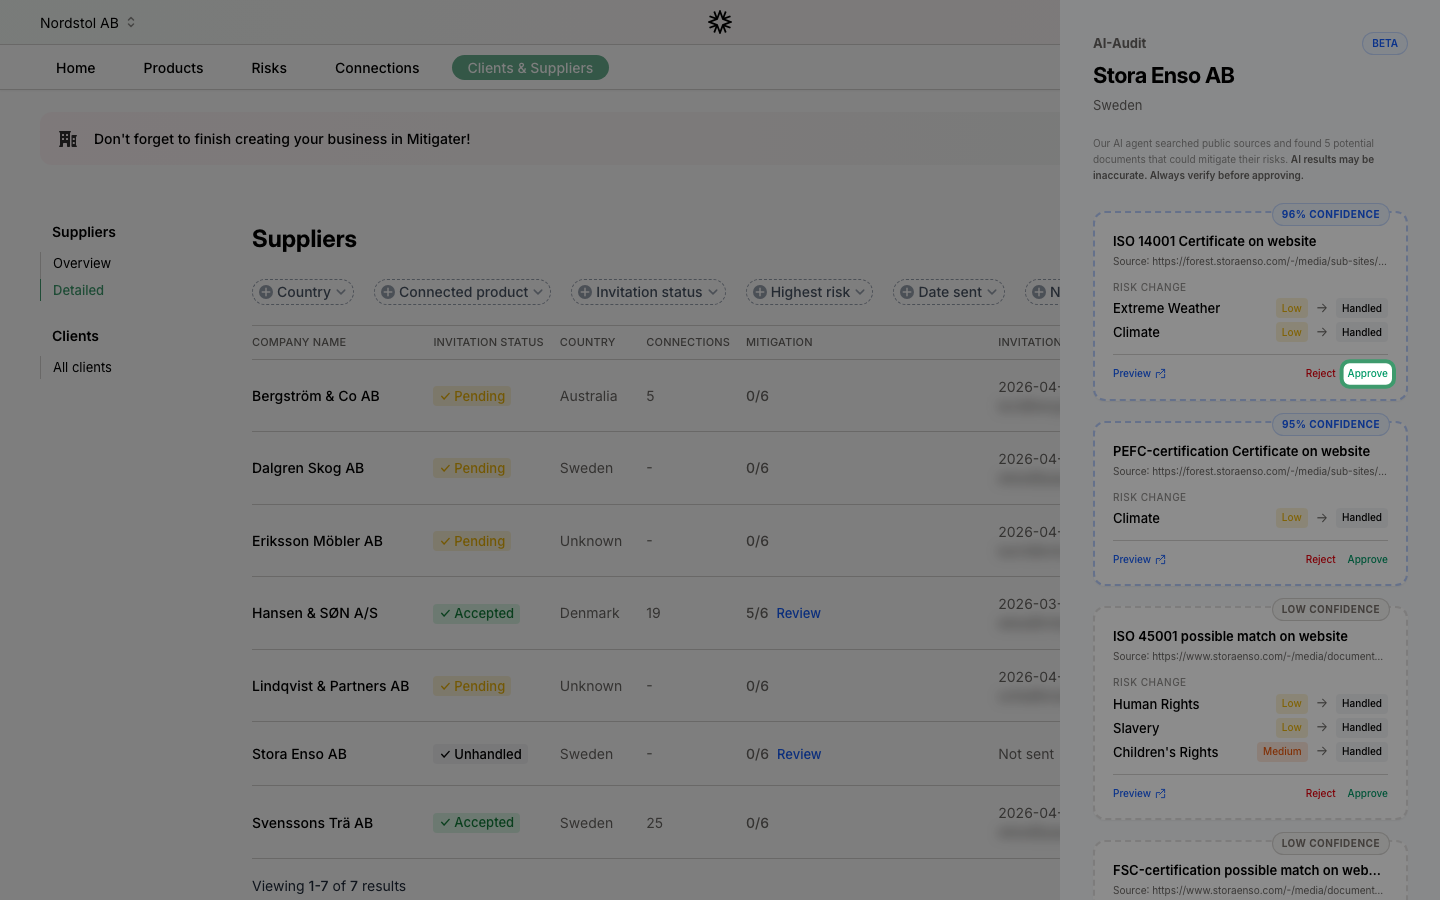The width and height of the screenshot is (1440, 900).
Task: Click the Mitigater star logo icon
Action: pos(720,22)
